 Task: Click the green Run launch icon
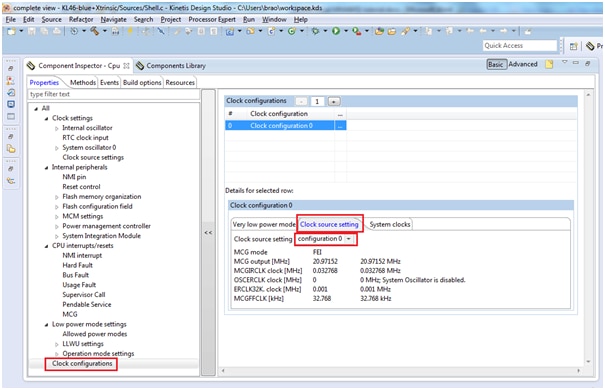336,31
